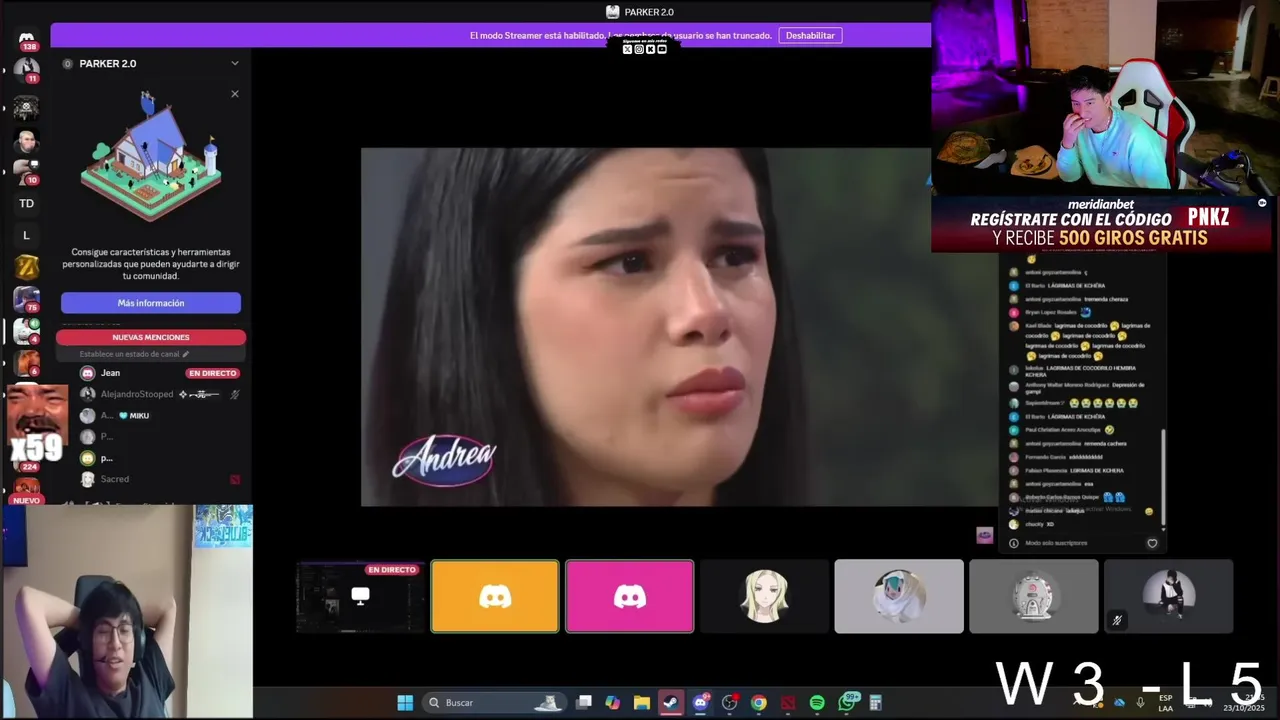Open the server icon with 75 badge
Screen dimensions: 1280x720
(26, 299)
